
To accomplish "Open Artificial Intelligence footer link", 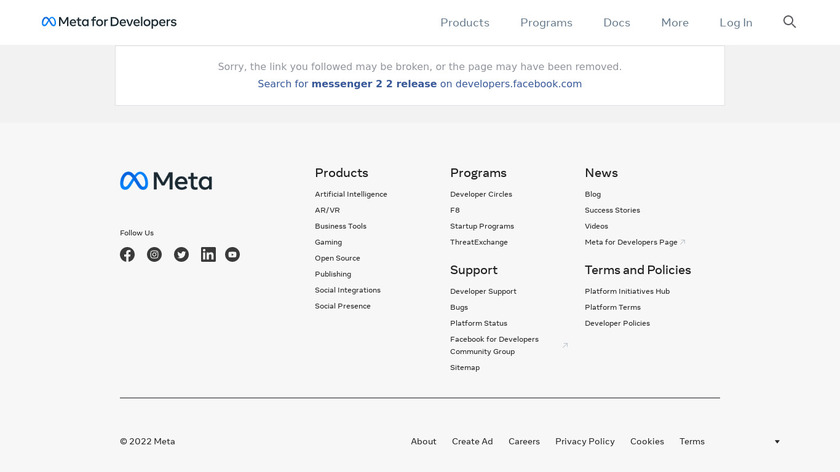I will [x=351, y=194].
